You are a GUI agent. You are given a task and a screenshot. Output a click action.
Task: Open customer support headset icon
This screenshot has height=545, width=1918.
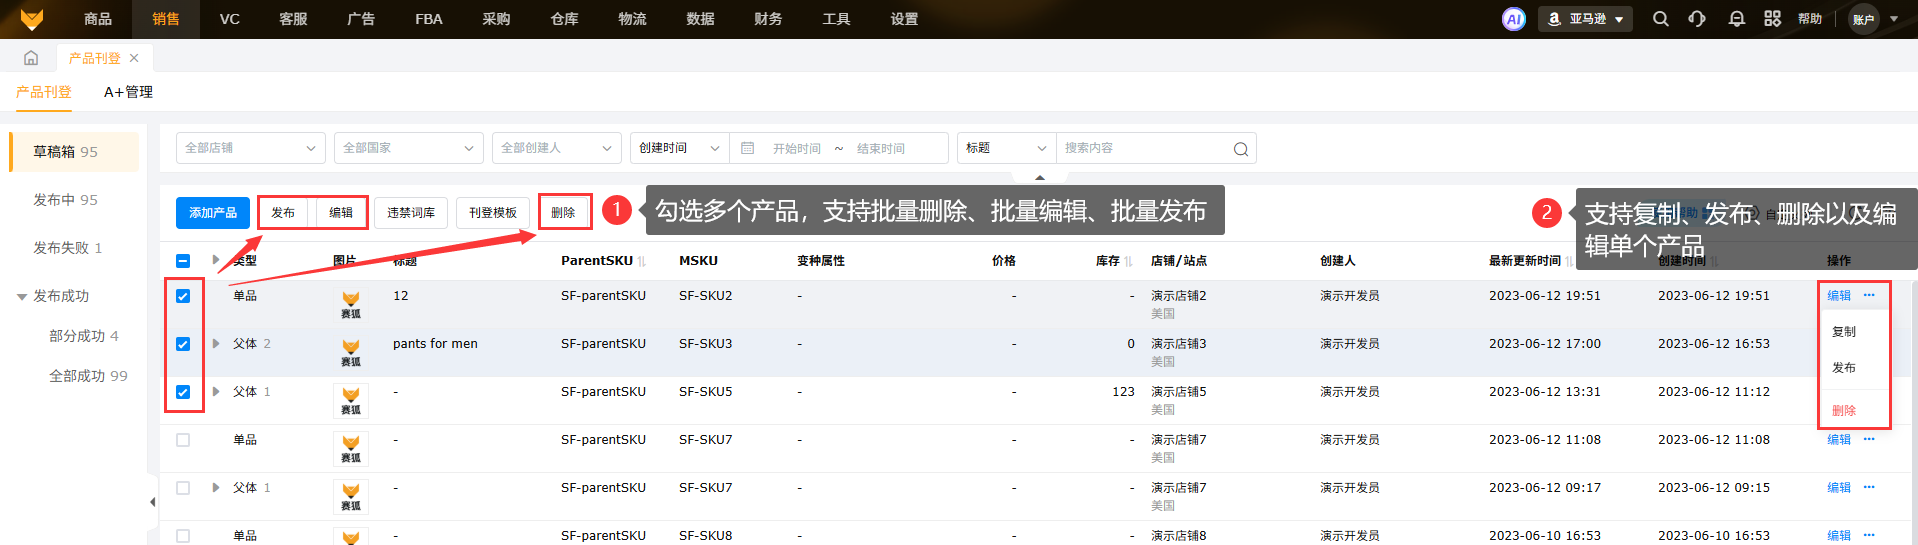pos(1697,19)
